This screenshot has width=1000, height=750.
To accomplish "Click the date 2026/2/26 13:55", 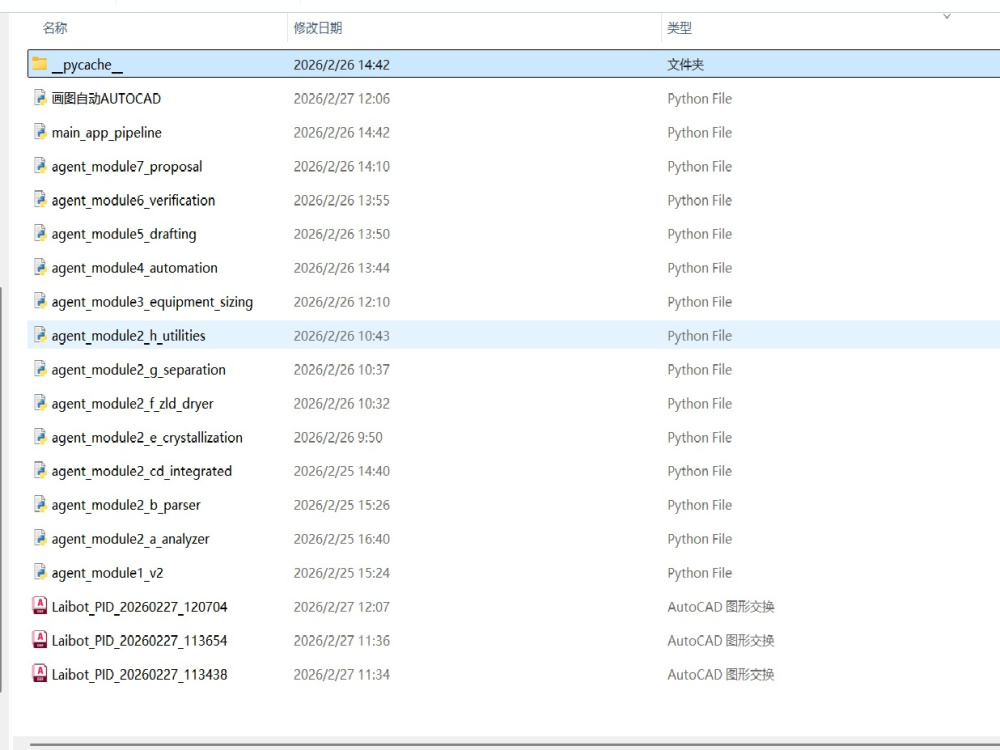I will click(341, 200).
